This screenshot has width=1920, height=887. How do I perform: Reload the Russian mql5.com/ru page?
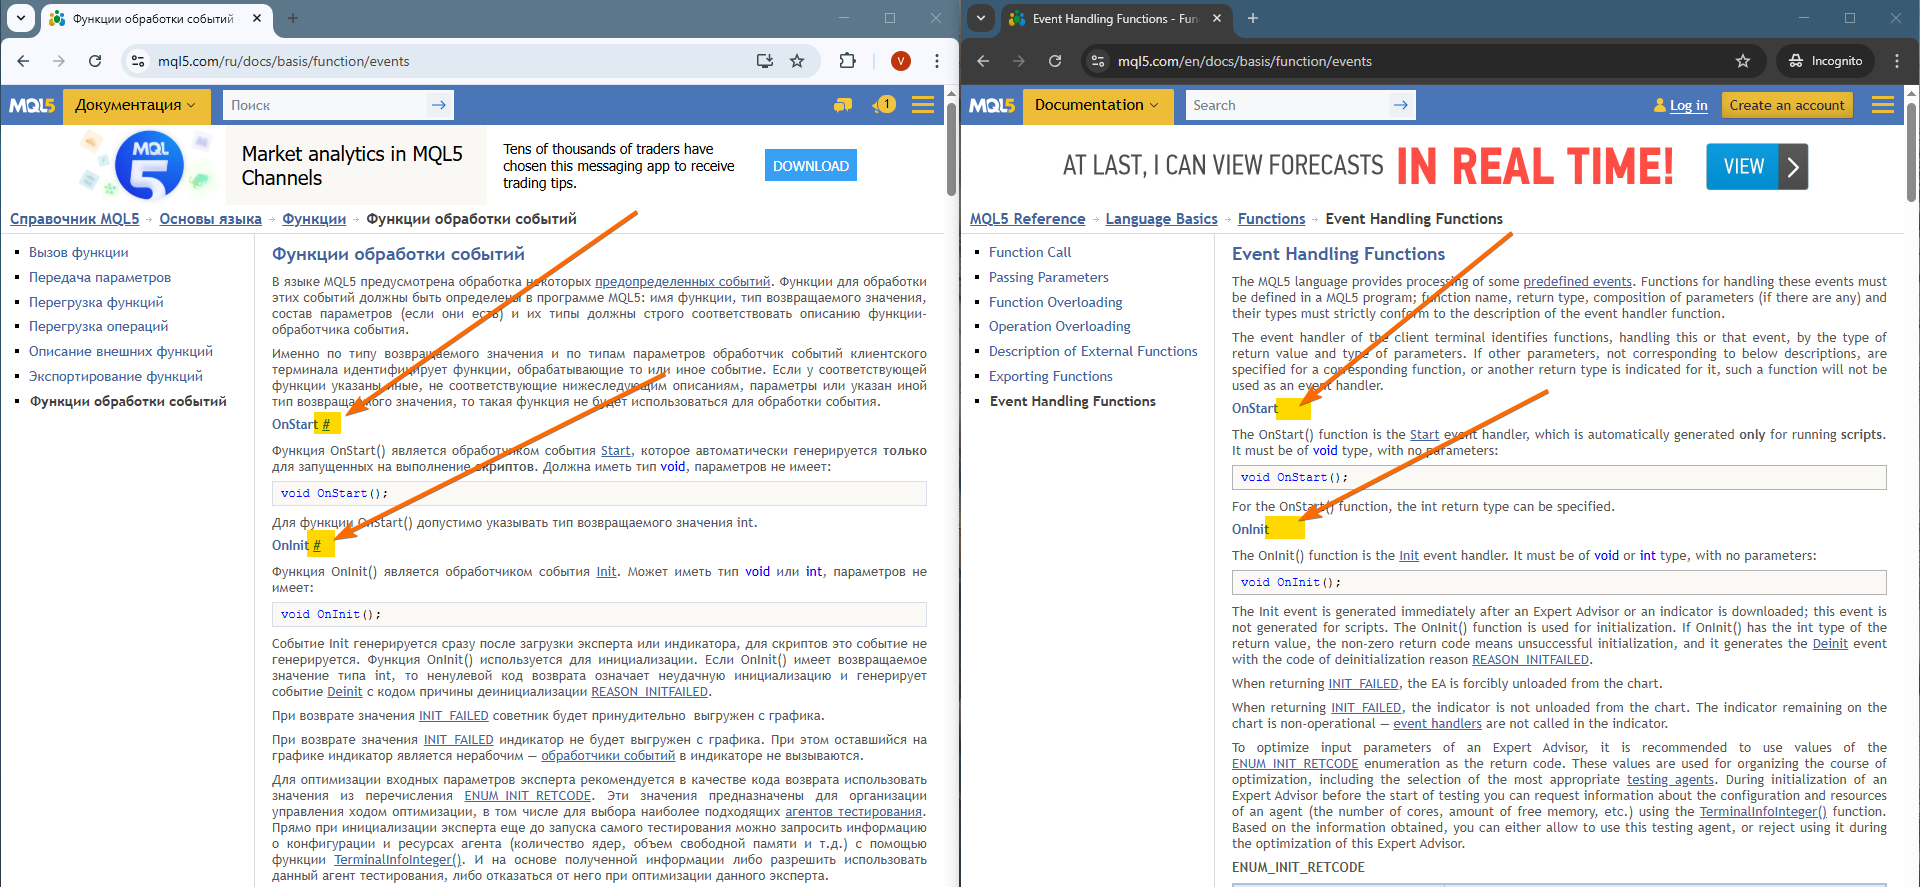[x=95, y=61]
